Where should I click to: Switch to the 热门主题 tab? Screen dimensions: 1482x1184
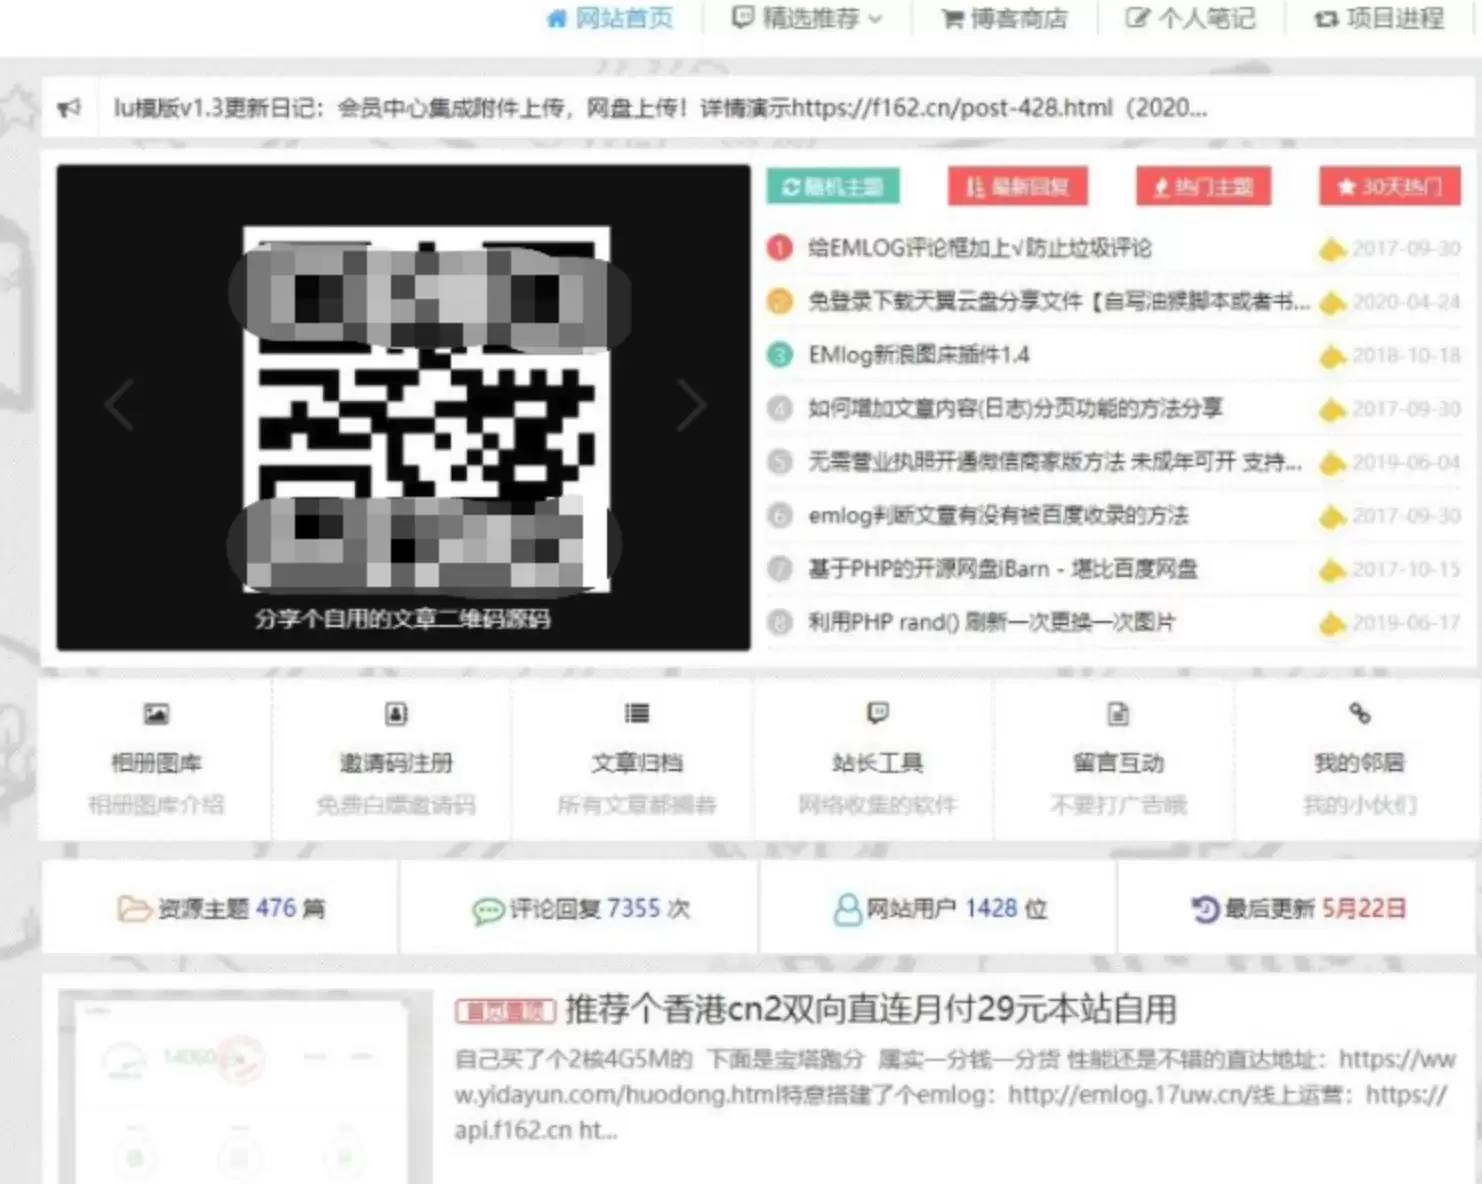pos(1203,187)
